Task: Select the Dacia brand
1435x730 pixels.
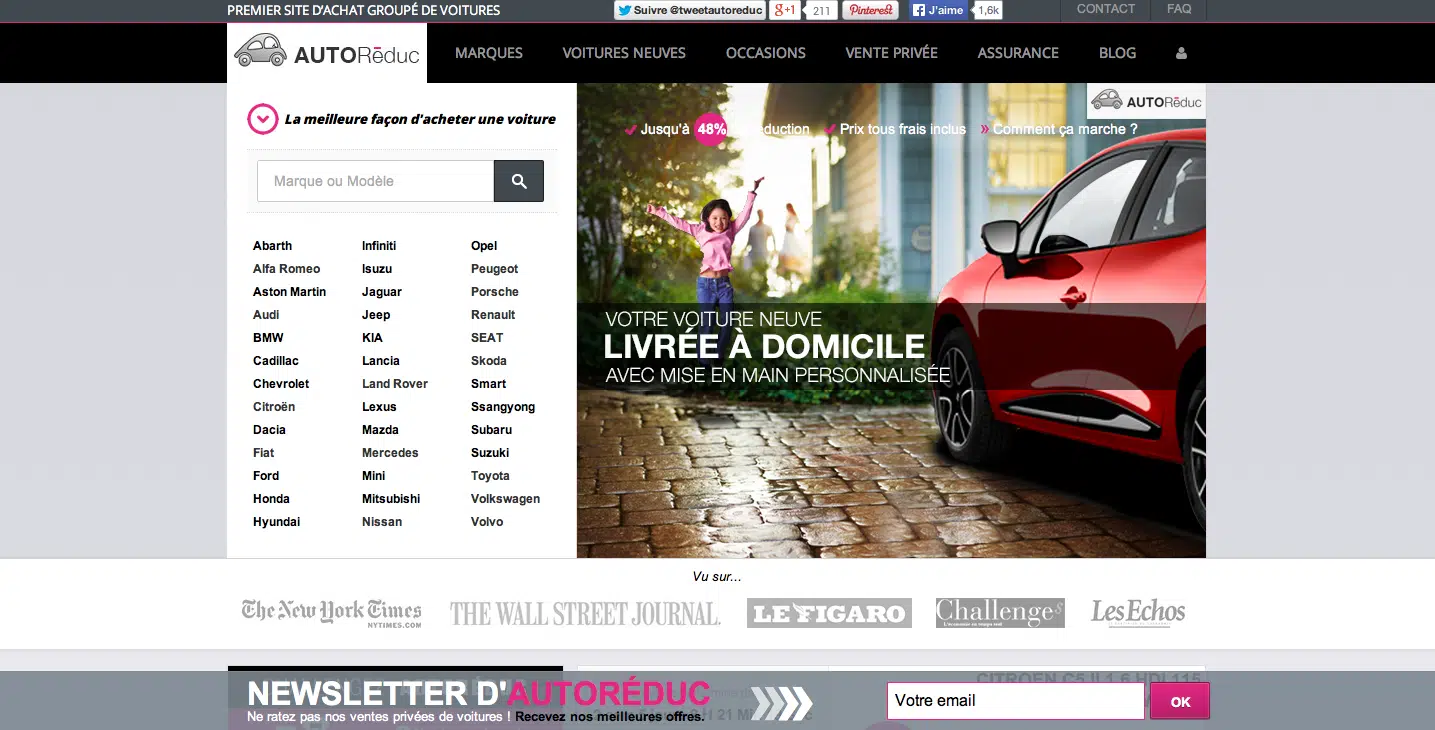Action: (x=269, y=430)
